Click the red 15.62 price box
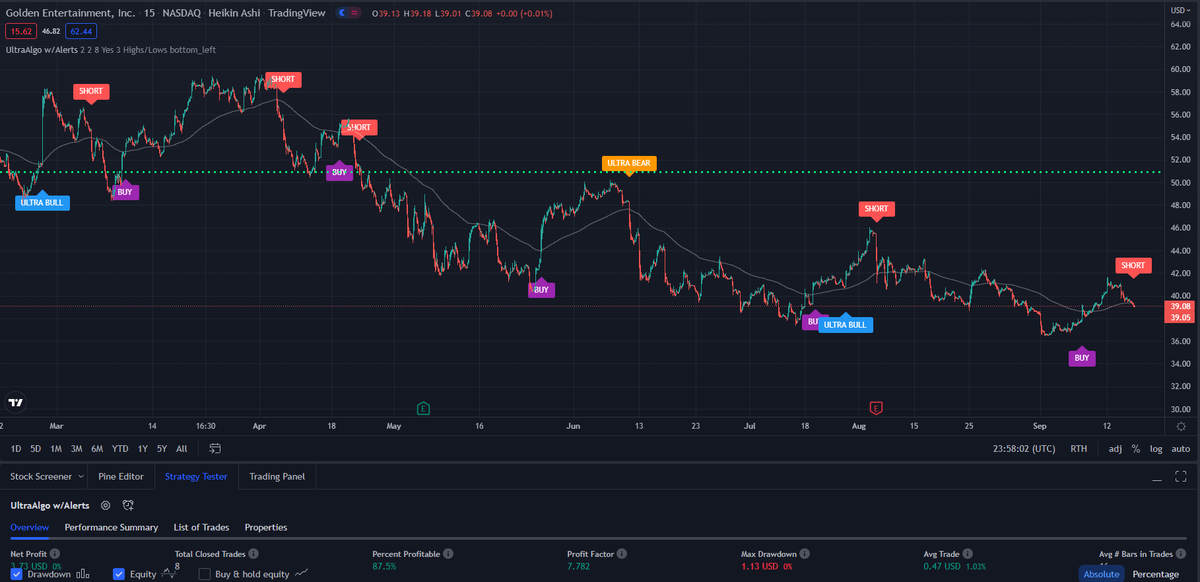The width and height of the screenshot is (1200, 582). [x=20, y=31]
